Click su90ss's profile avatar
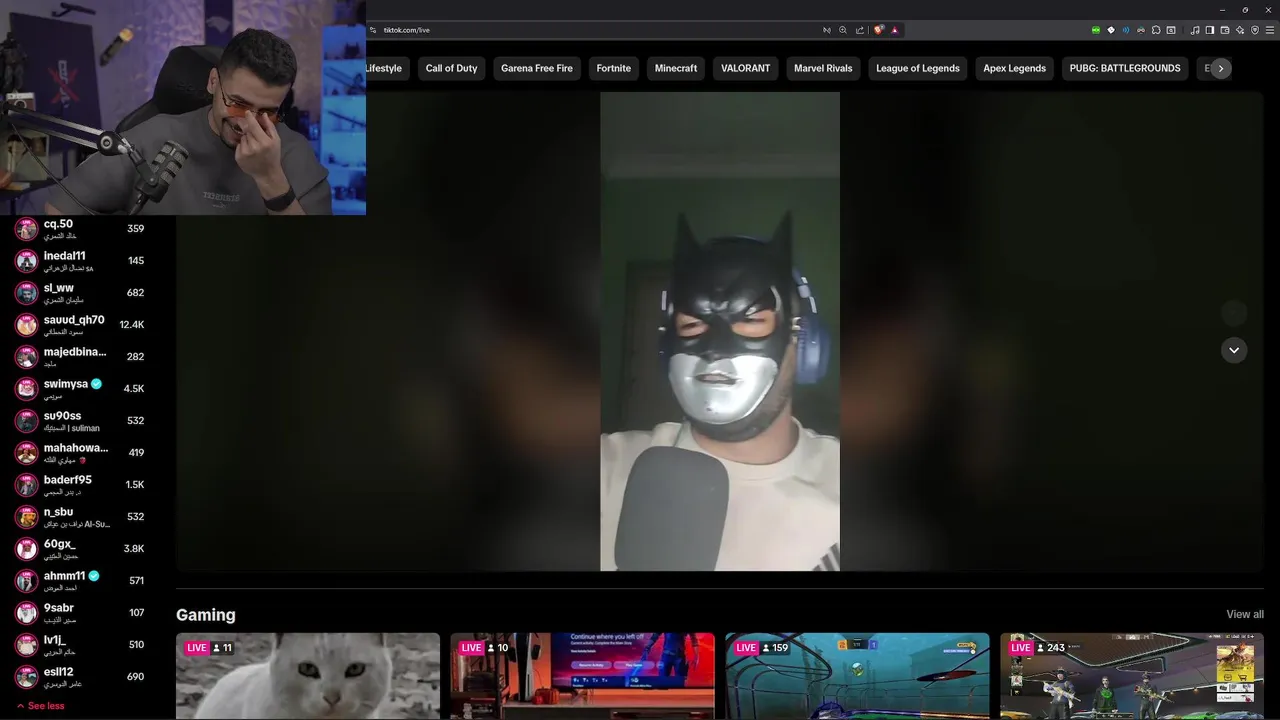The image size is (1280, 720). click(26, 421)
